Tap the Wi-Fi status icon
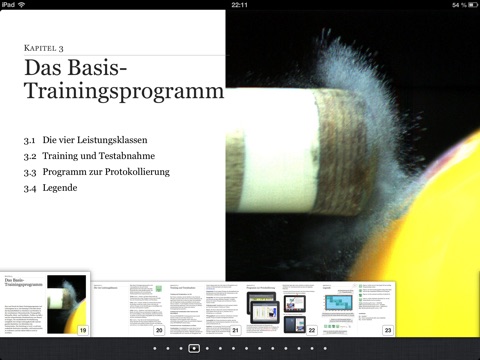The image size is (480, 360). [x=22, y=5]
